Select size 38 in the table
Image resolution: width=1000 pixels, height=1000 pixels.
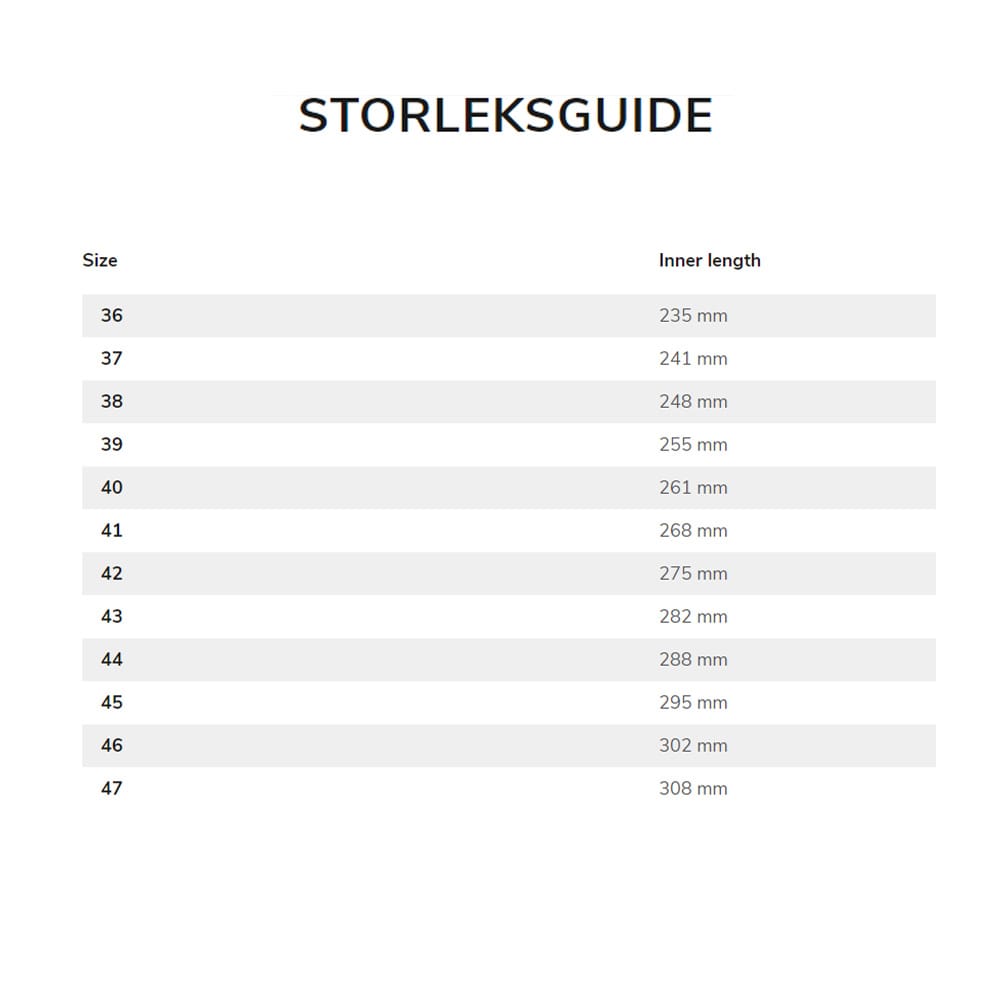pyautogui.click(x=112, y=401)
